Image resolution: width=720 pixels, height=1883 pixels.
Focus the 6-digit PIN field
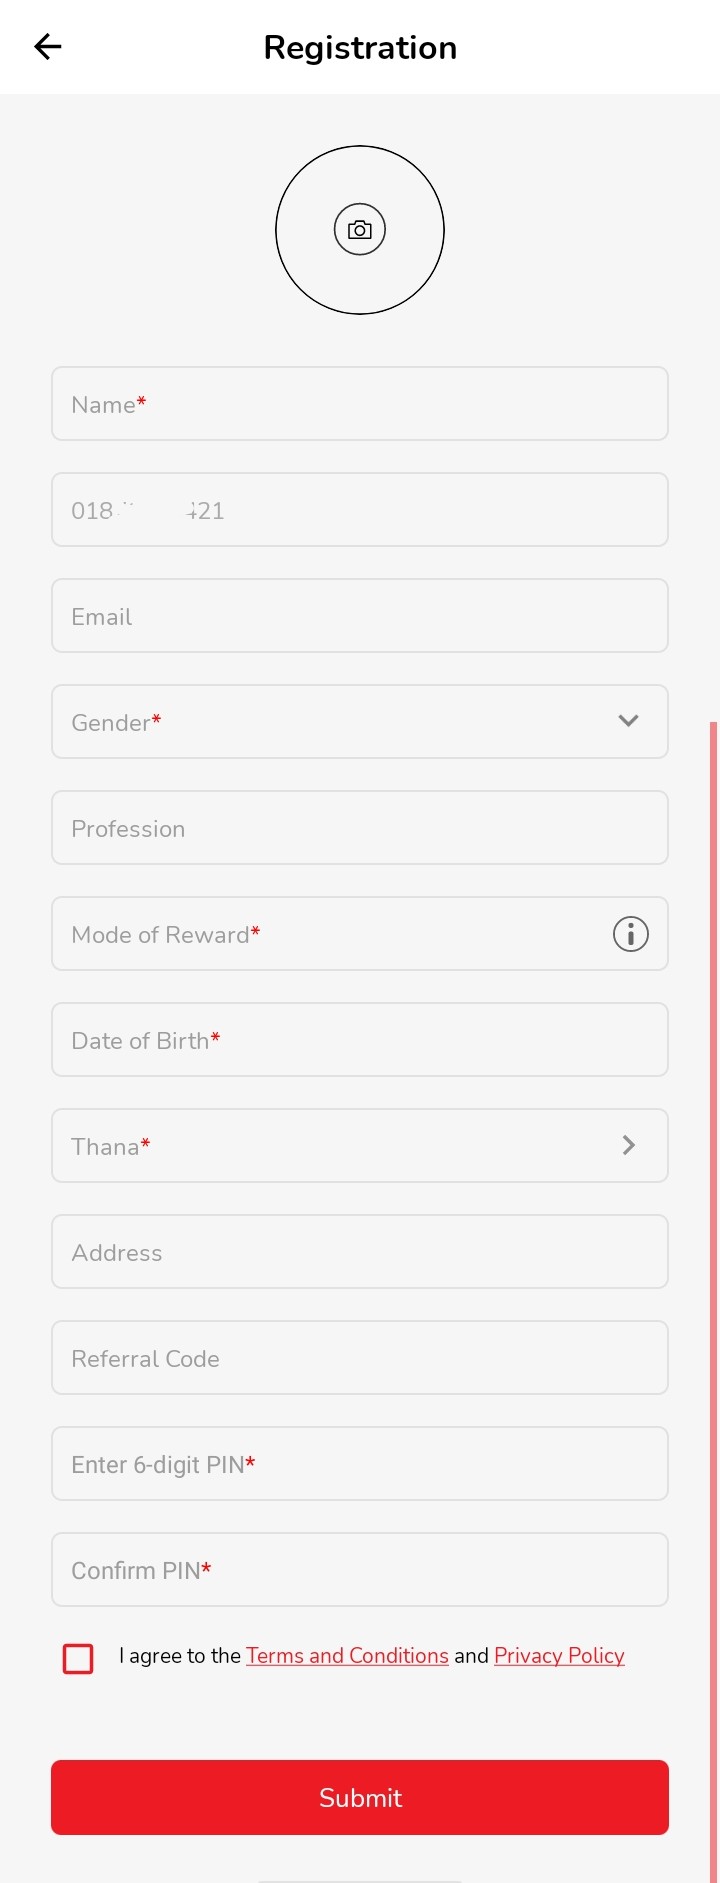(x=360, y=1464)
